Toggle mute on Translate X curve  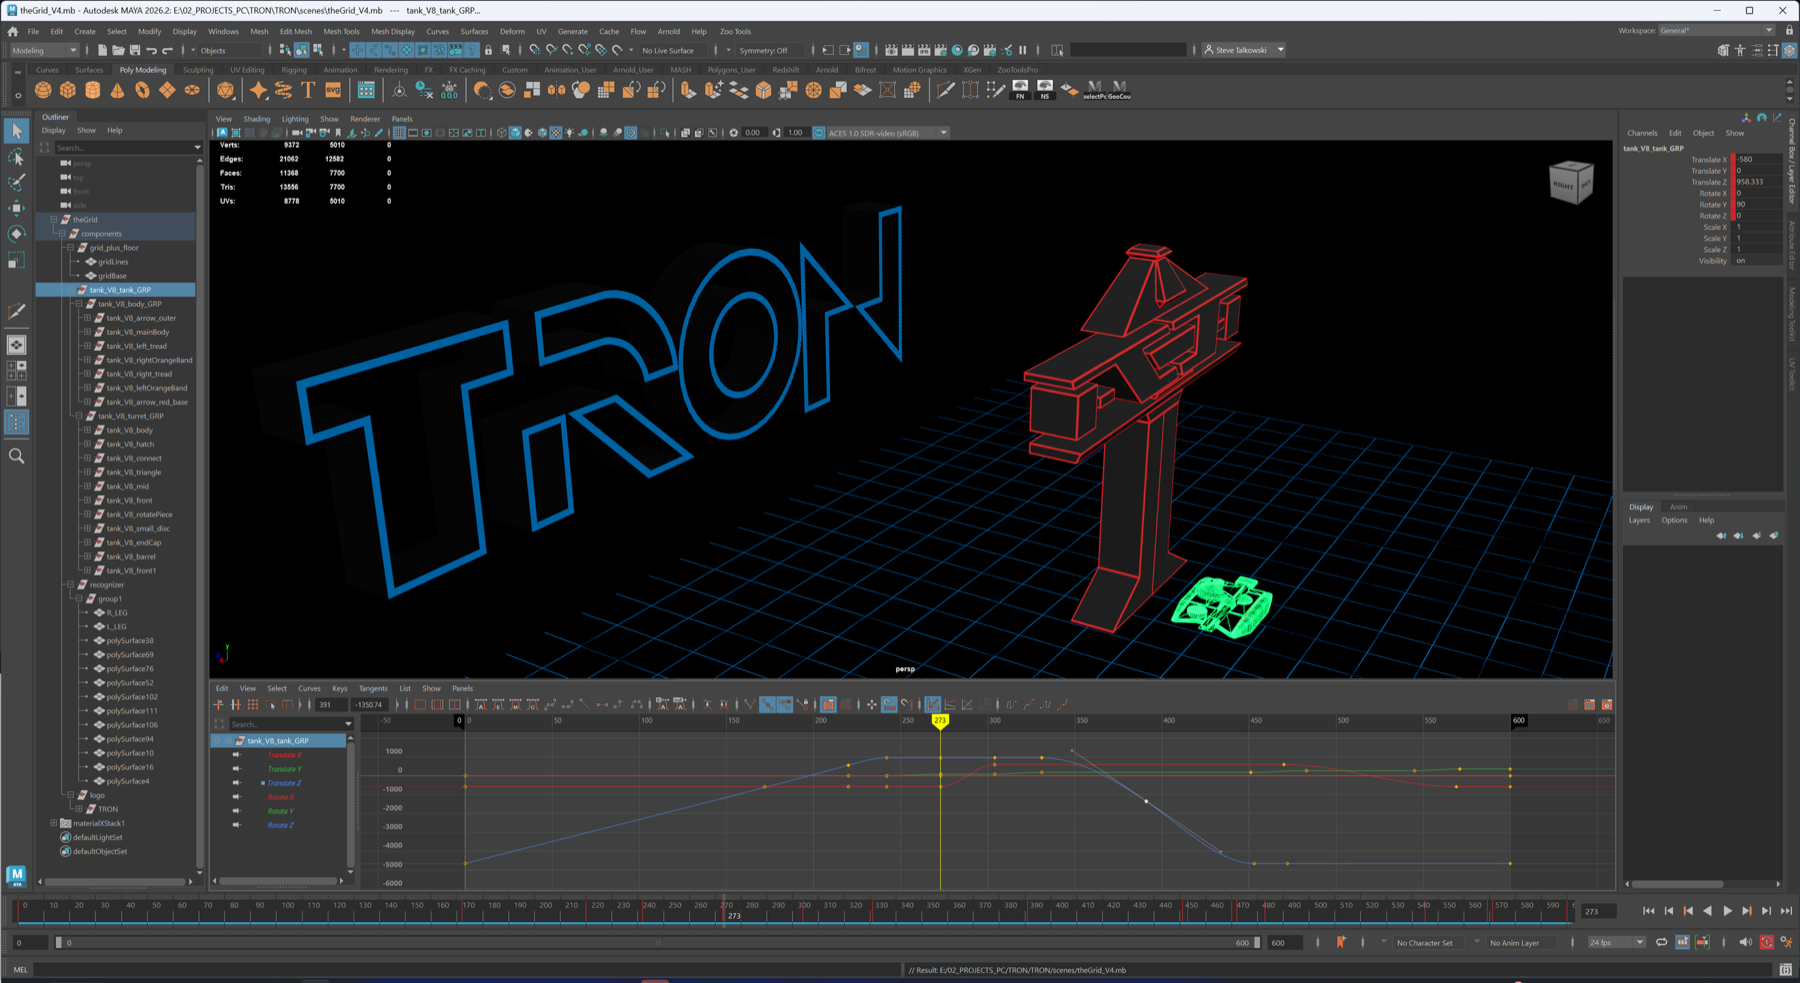pyautogui.click(x=237, y=755)
